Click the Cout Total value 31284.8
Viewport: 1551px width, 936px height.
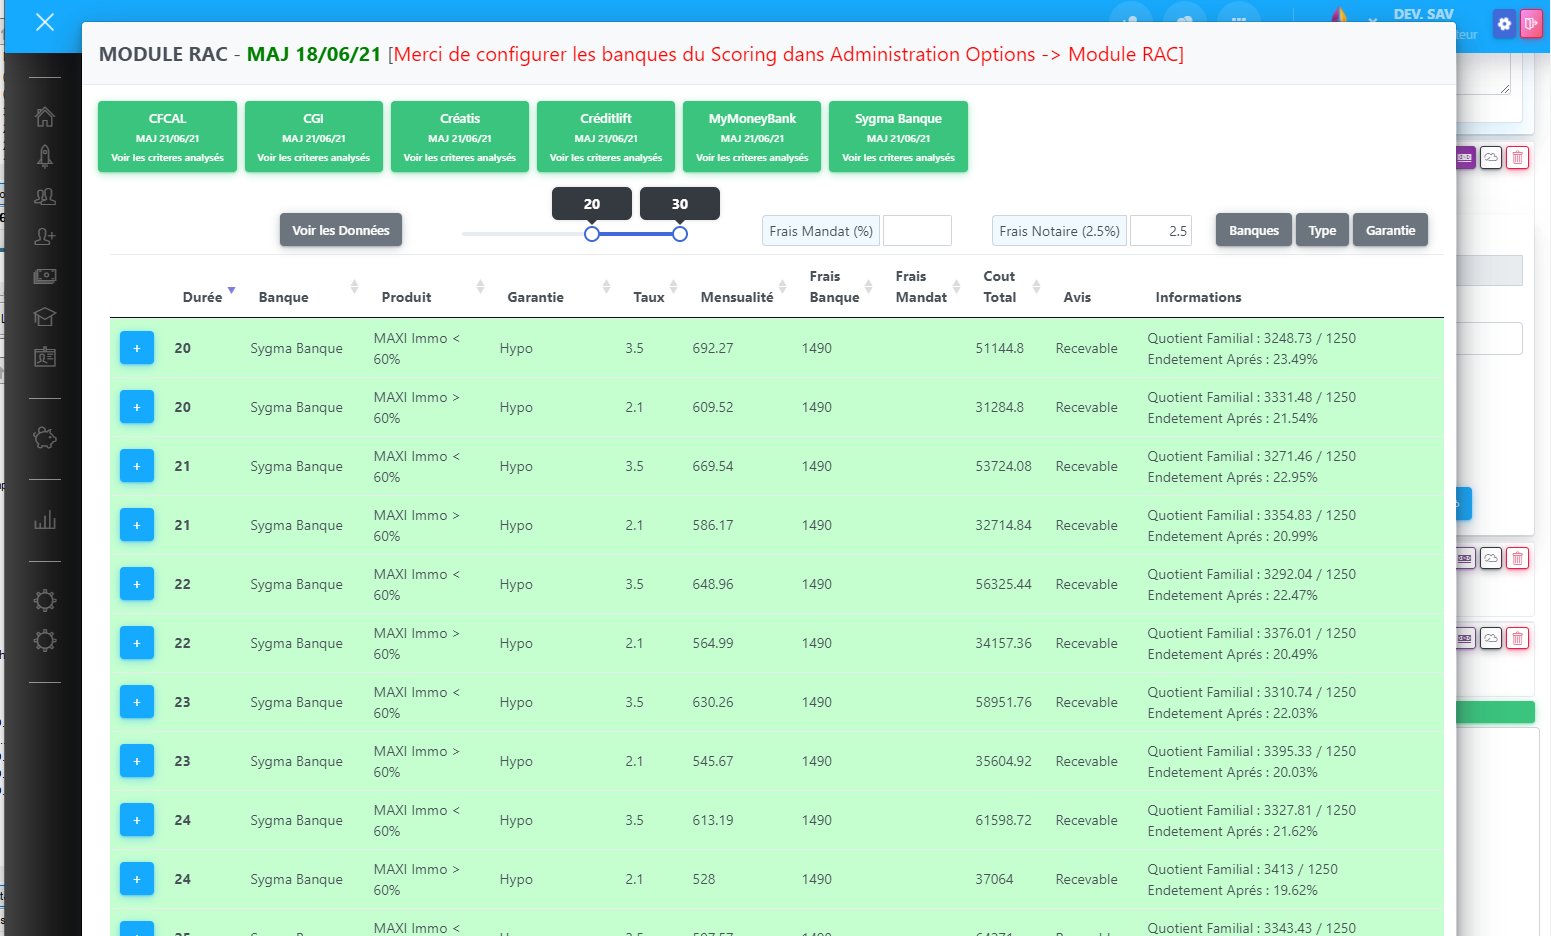coord(999,407)
